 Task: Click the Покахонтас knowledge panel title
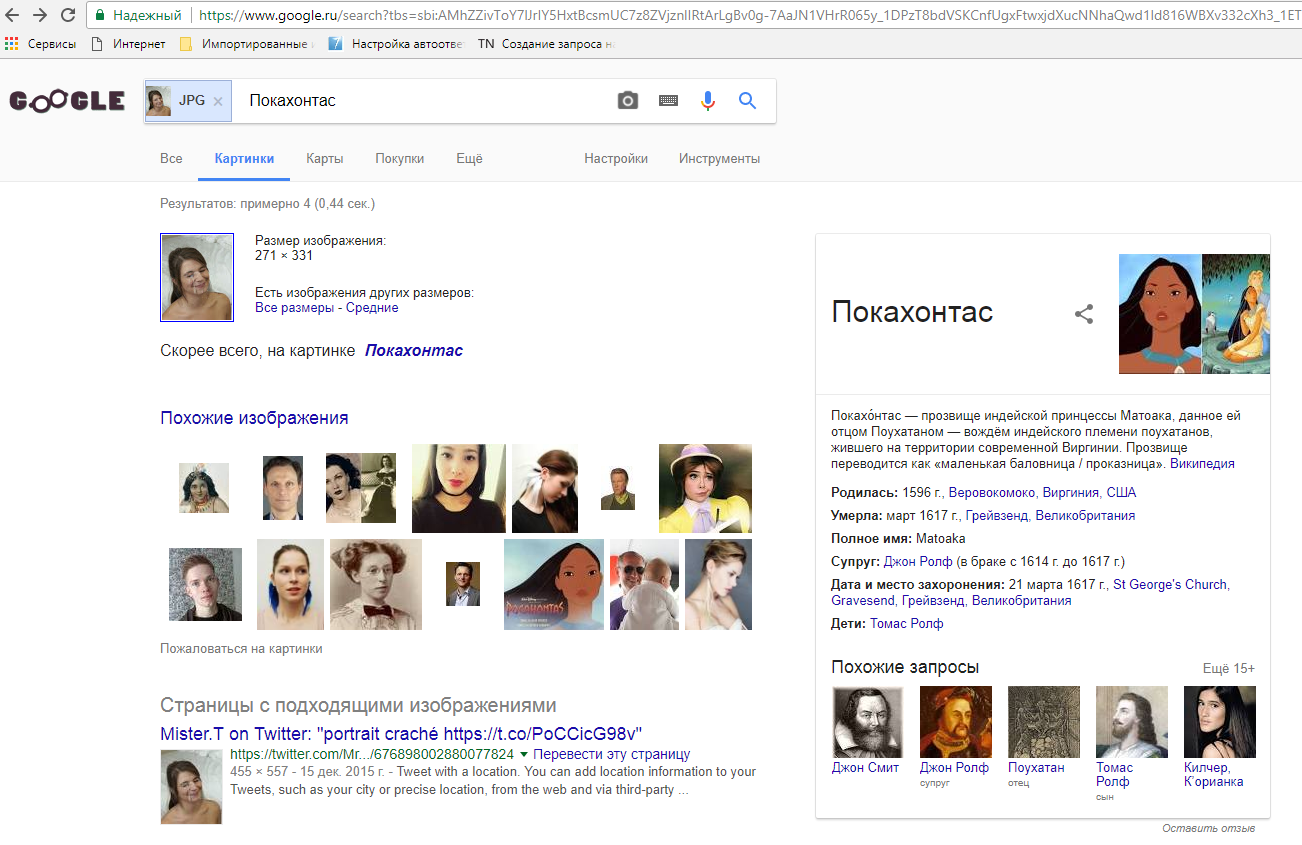(x=912, y=312)
